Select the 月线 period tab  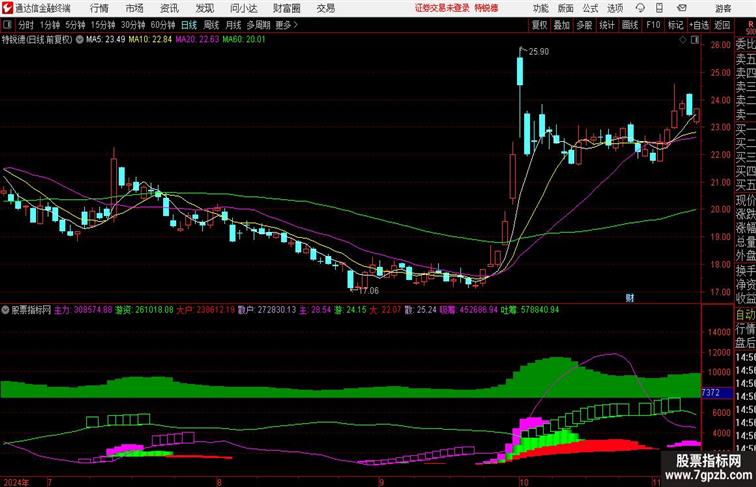pyautogui.click(x=233, y=25)
